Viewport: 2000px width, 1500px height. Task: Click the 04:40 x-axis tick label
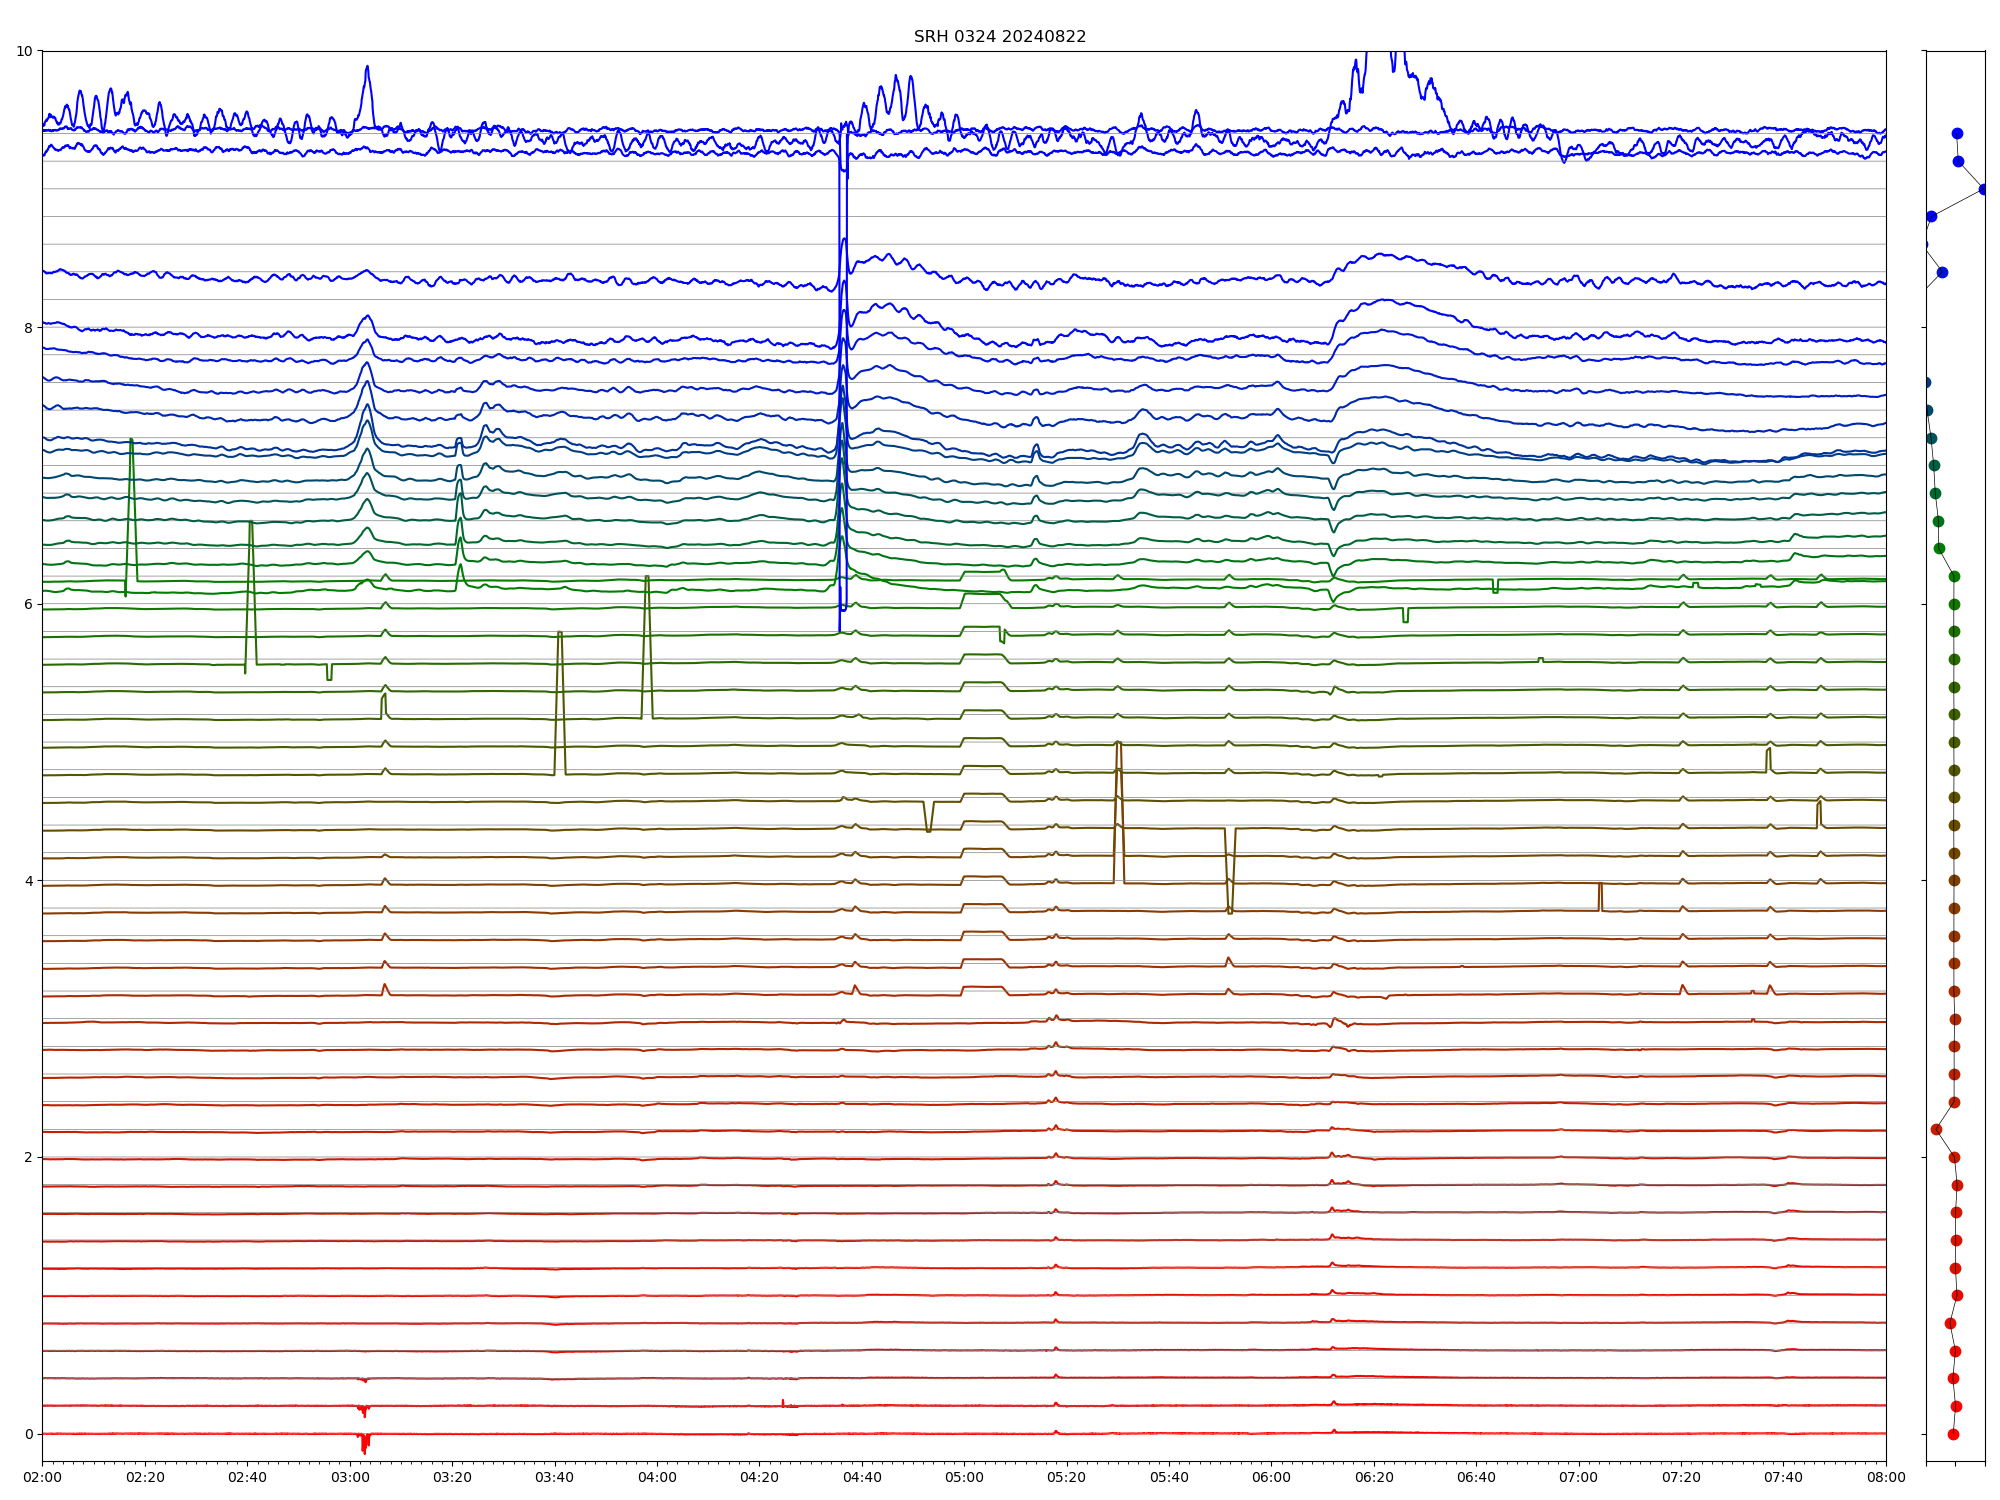[862, 1477]
